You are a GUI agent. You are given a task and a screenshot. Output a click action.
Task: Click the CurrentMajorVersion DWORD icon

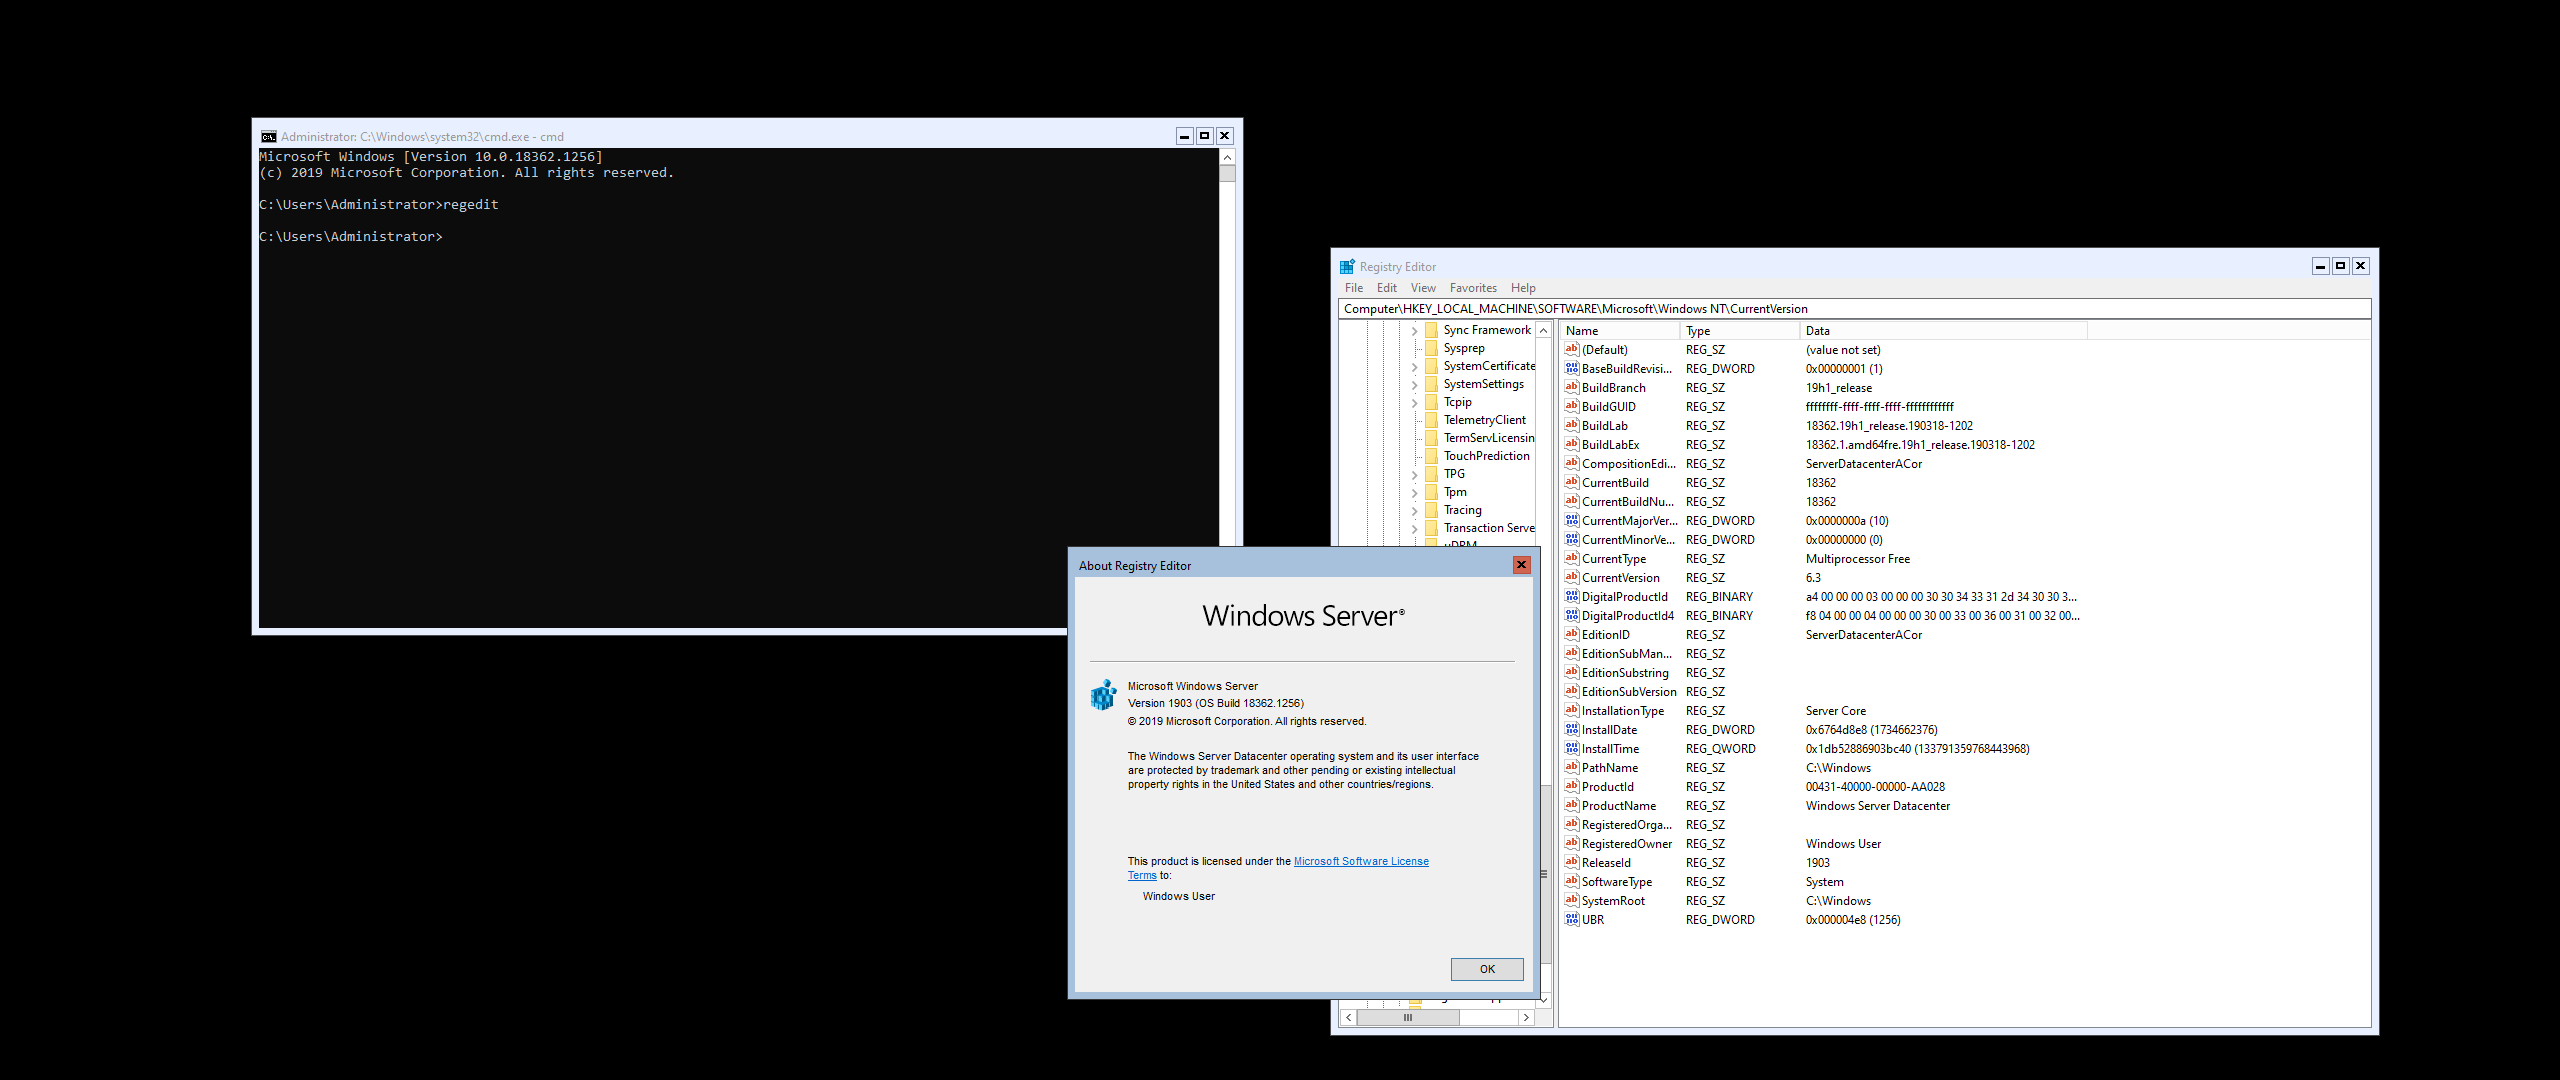click(x=1572, y=520)
